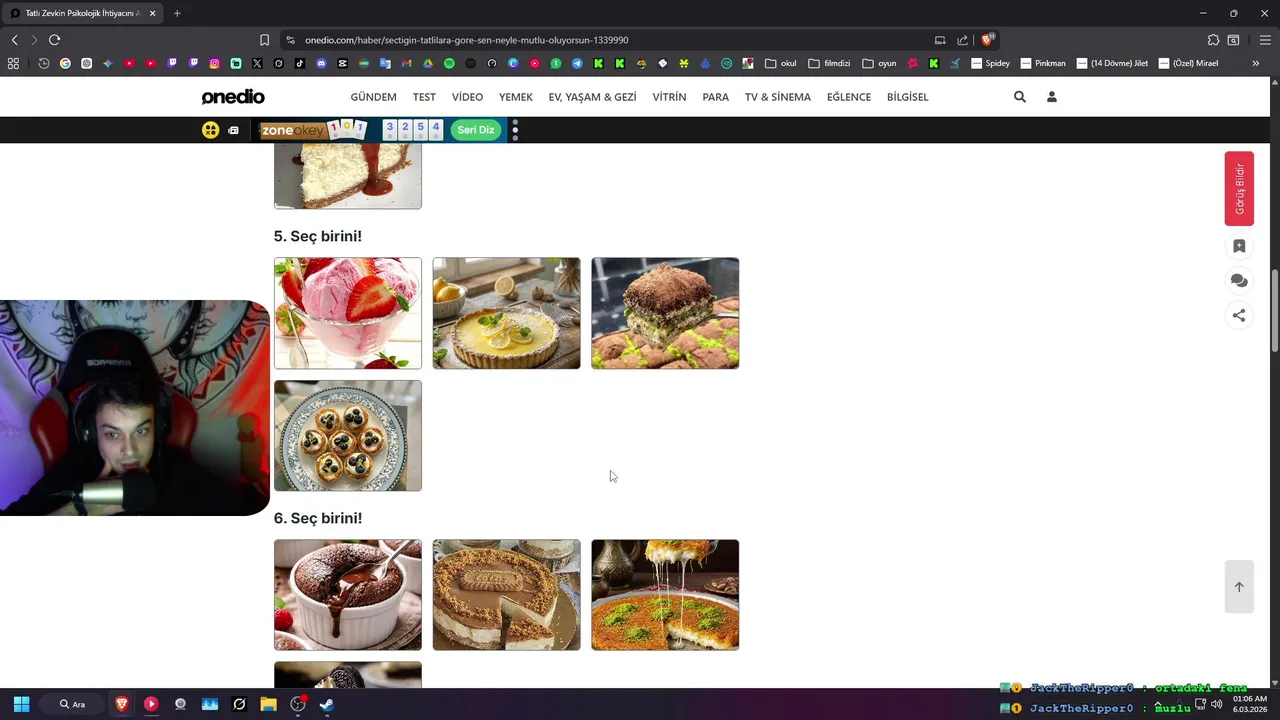Screen dimensions: 1280x720
Task: Click the share page icon in address bar
Action: click(962, 40)
